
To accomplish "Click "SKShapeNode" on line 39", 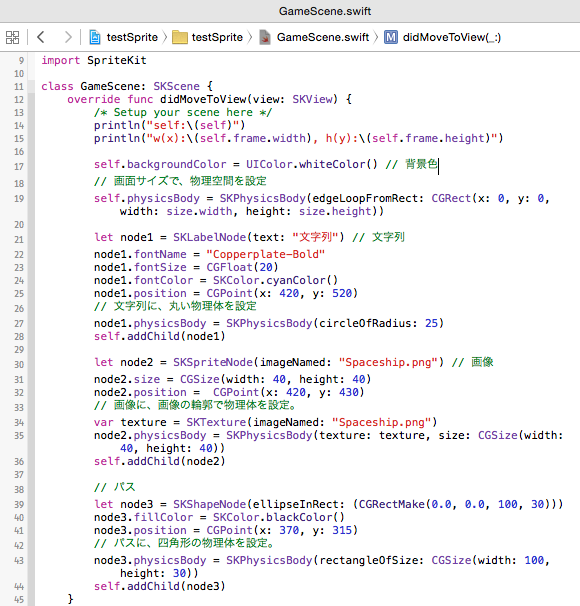I will coord(209,504).
